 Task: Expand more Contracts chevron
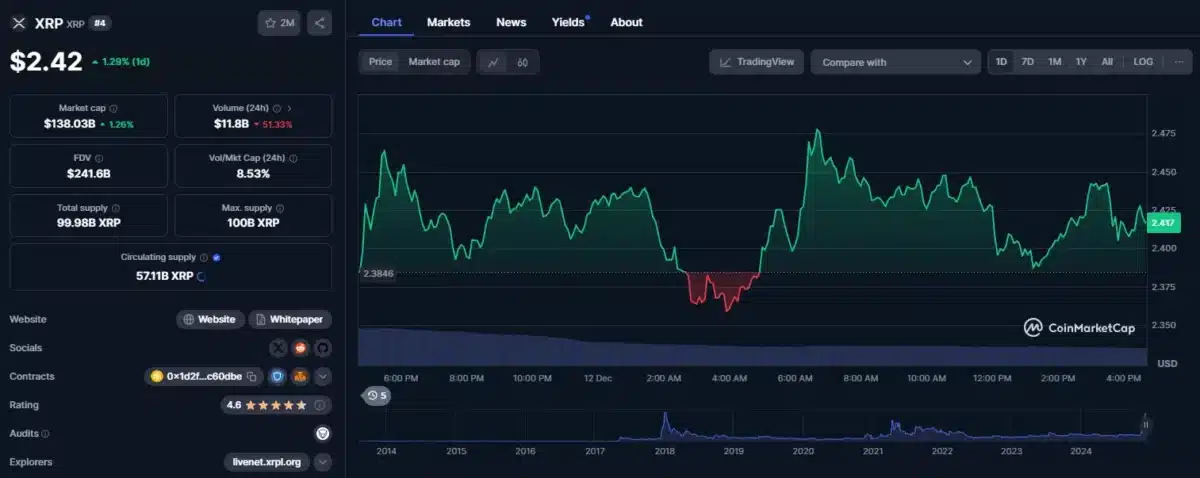[323, 376]
